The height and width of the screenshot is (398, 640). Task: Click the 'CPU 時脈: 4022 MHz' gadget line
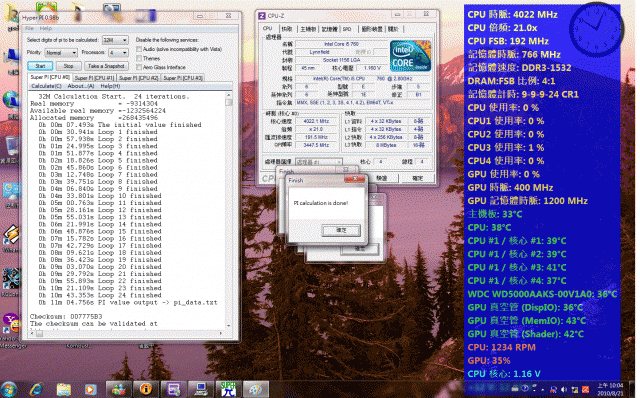click(512, 14)
